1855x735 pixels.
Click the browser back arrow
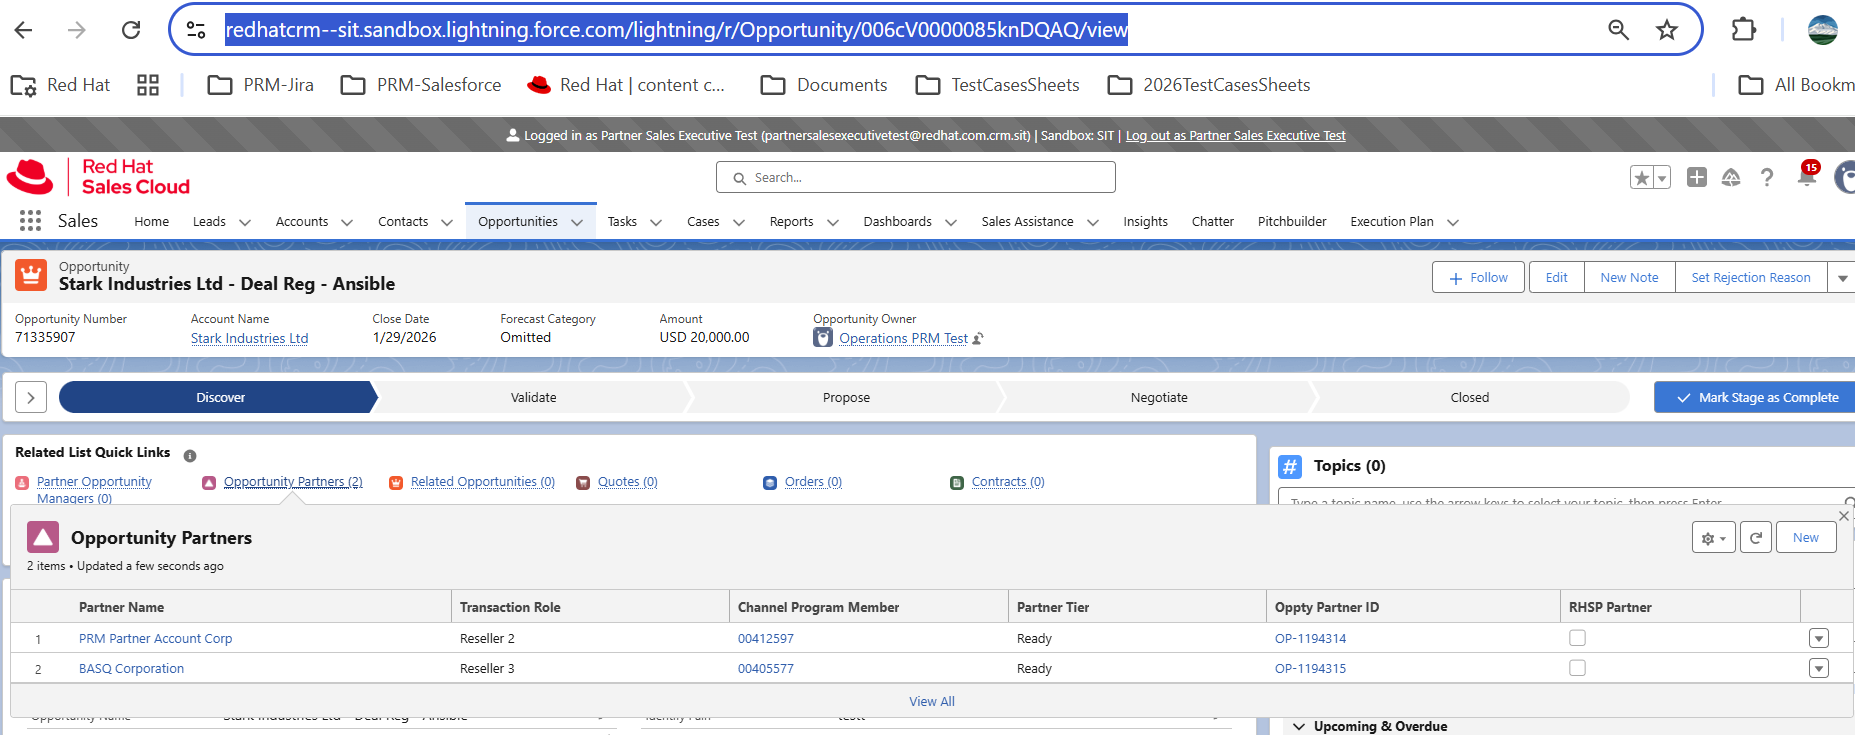coord(23,30)
